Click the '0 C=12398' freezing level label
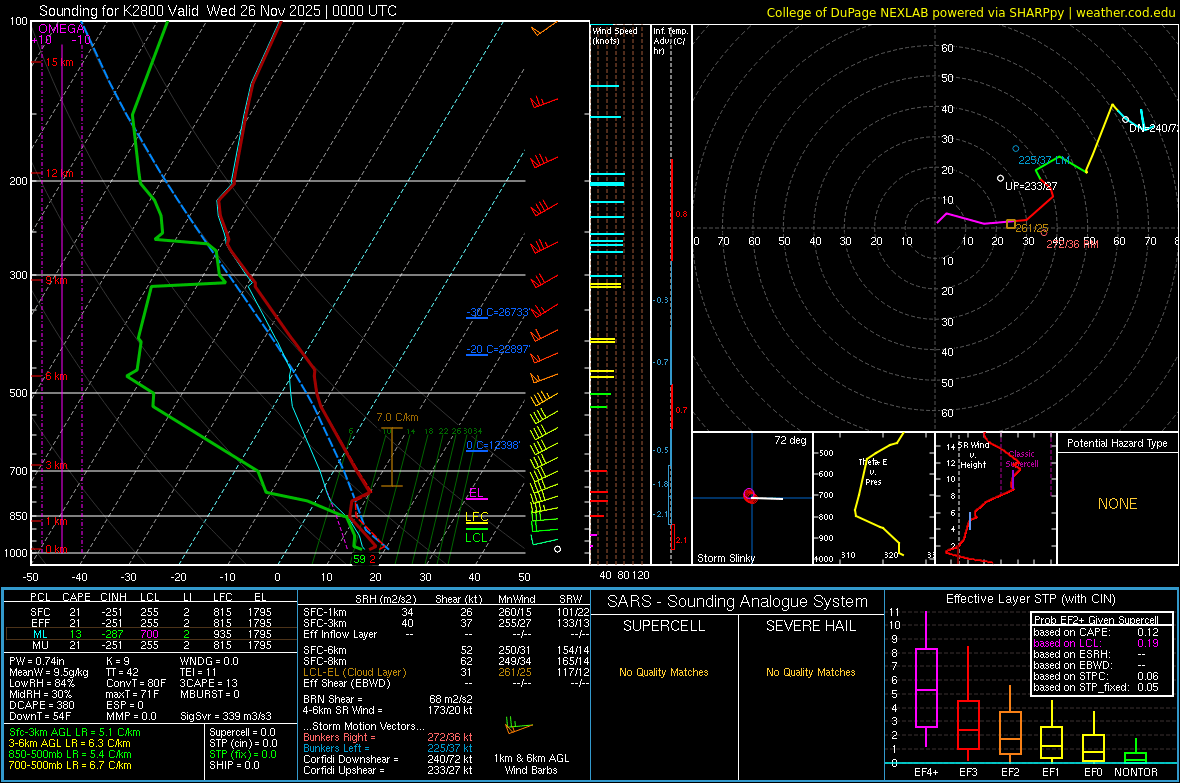 pyautogui.click(x=493, y=445)
